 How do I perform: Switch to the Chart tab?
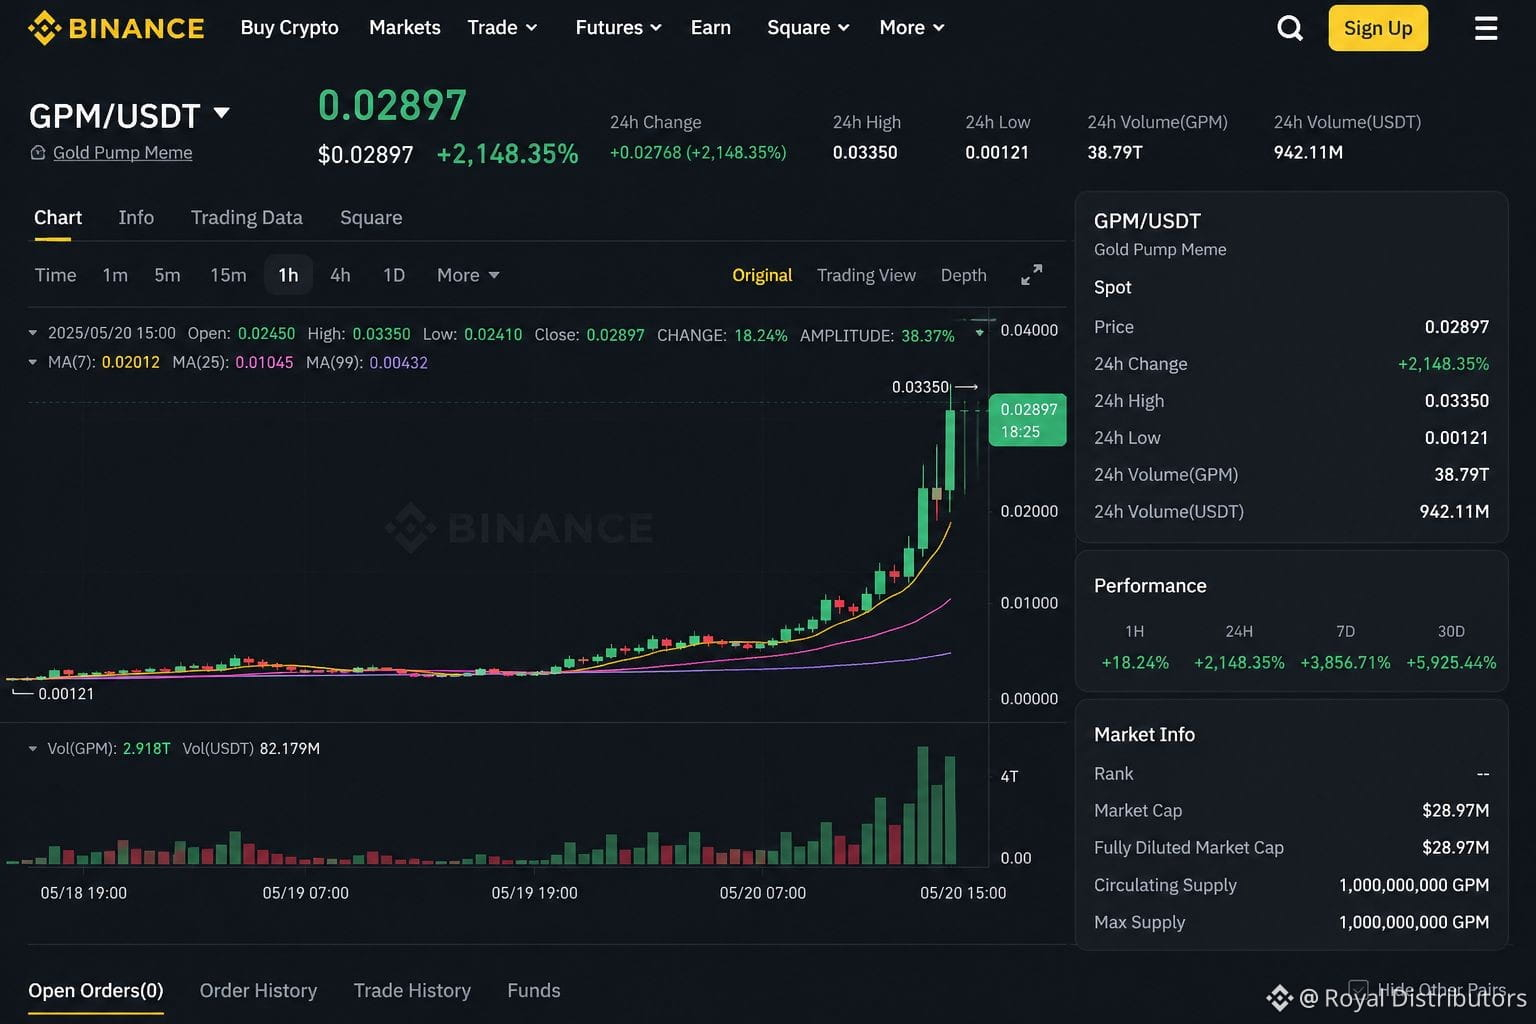[58, 218]
